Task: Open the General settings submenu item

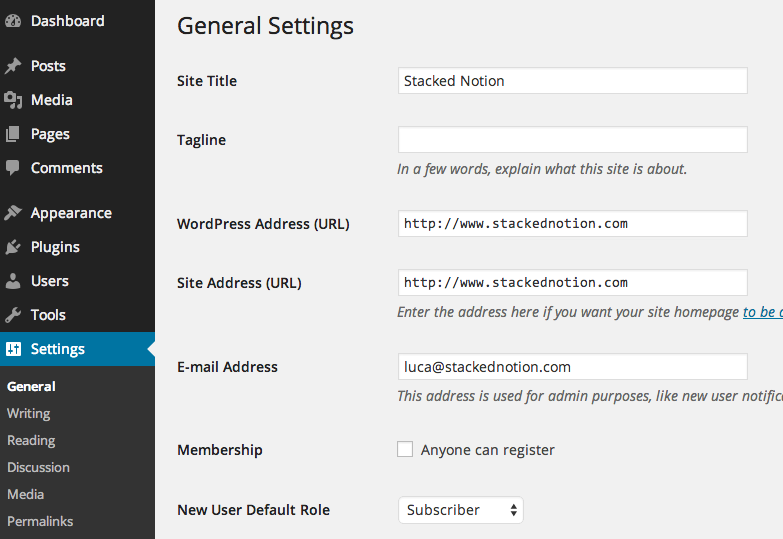Action: pos(31,387)
